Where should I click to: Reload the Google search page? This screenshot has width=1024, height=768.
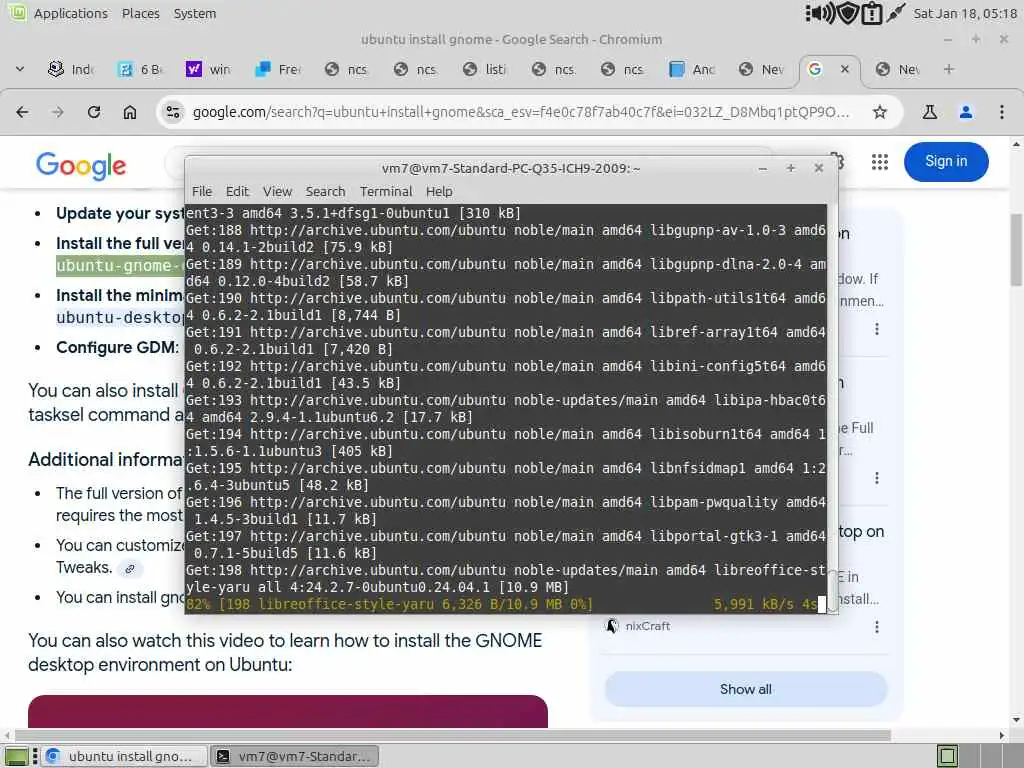coord(94,112)
